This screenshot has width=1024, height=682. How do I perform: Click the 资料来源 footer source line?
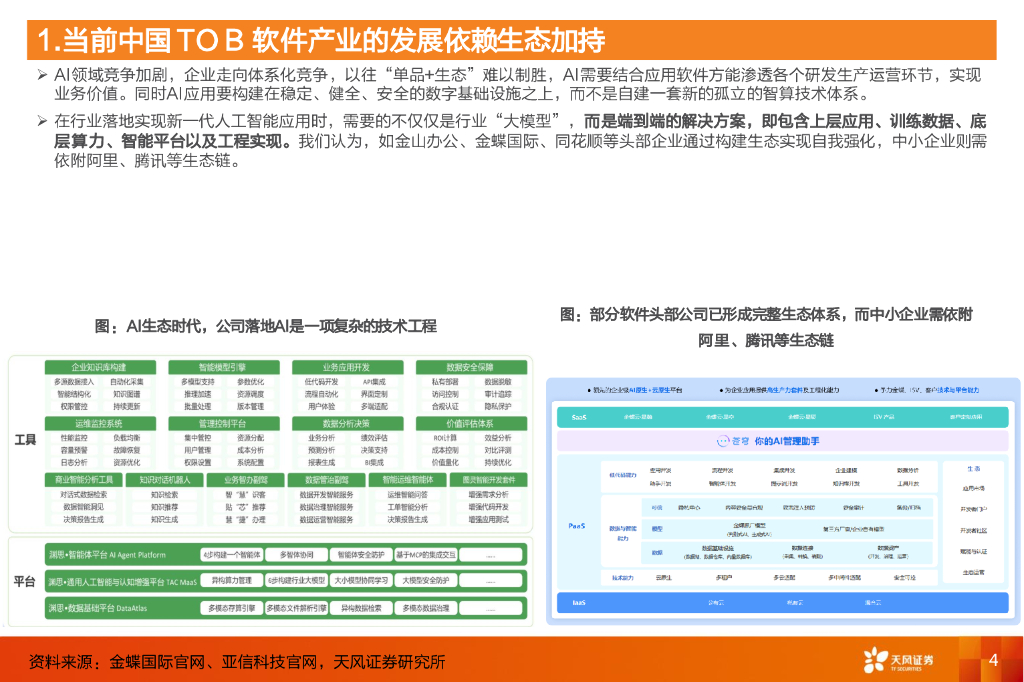point(237,662)
